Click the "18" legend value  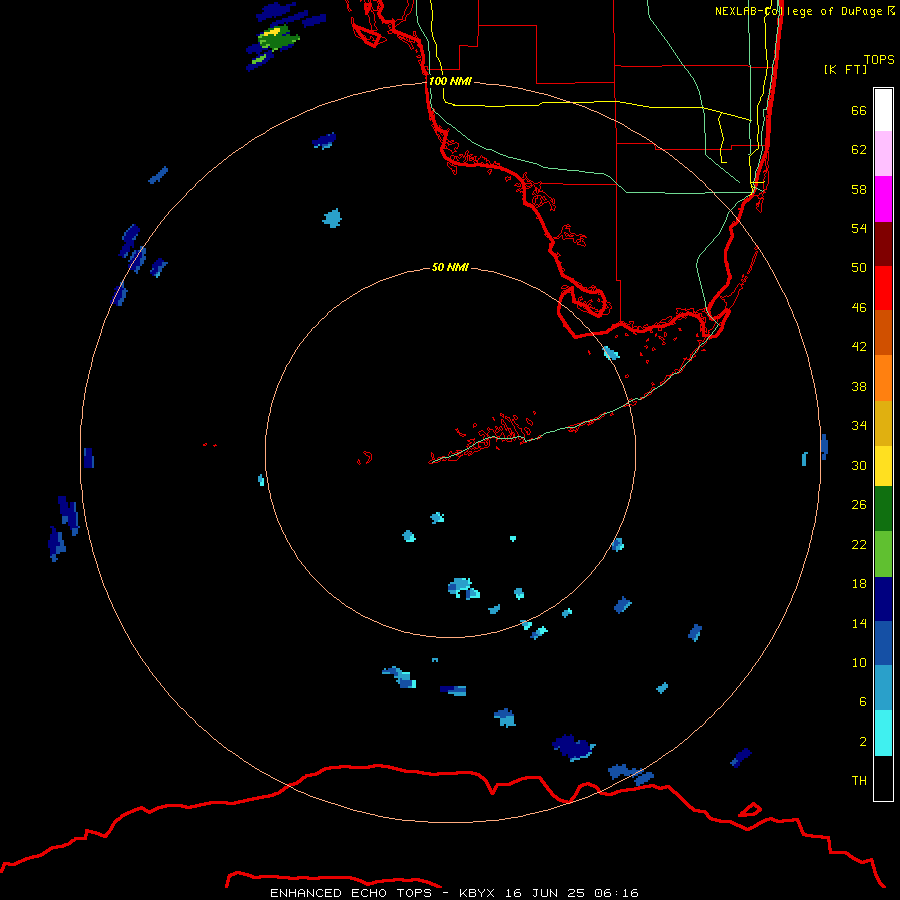coord(859,584)
